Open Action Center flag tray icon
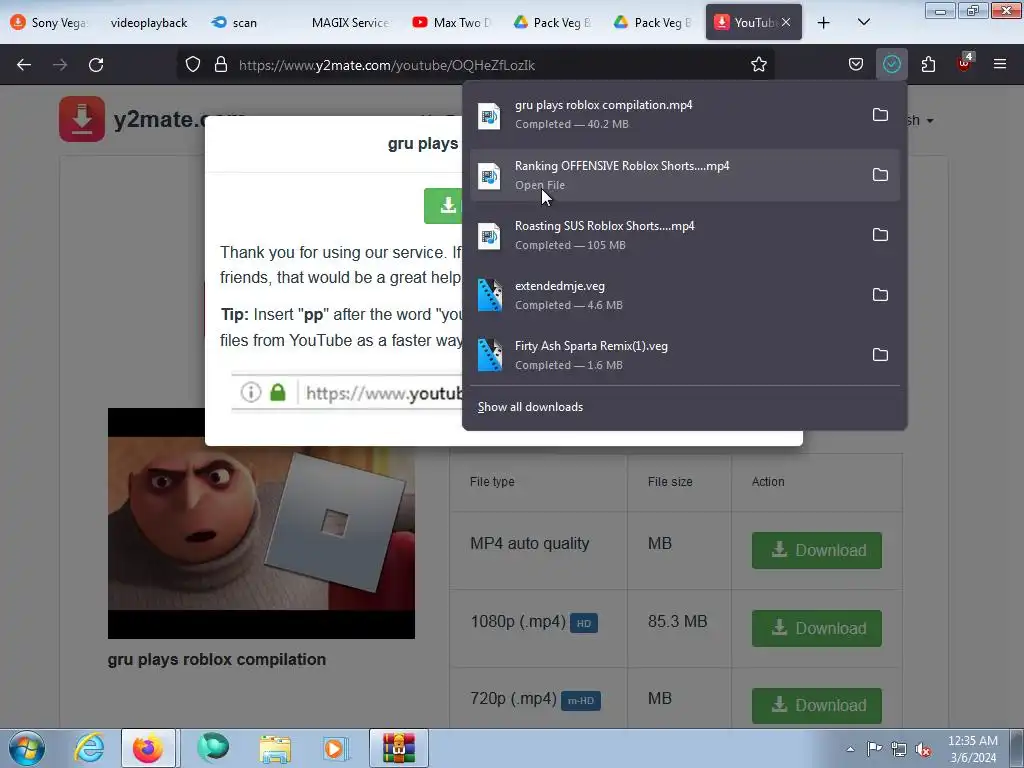The height and width of the screenshot is (768, 1024). click(874, 749)
